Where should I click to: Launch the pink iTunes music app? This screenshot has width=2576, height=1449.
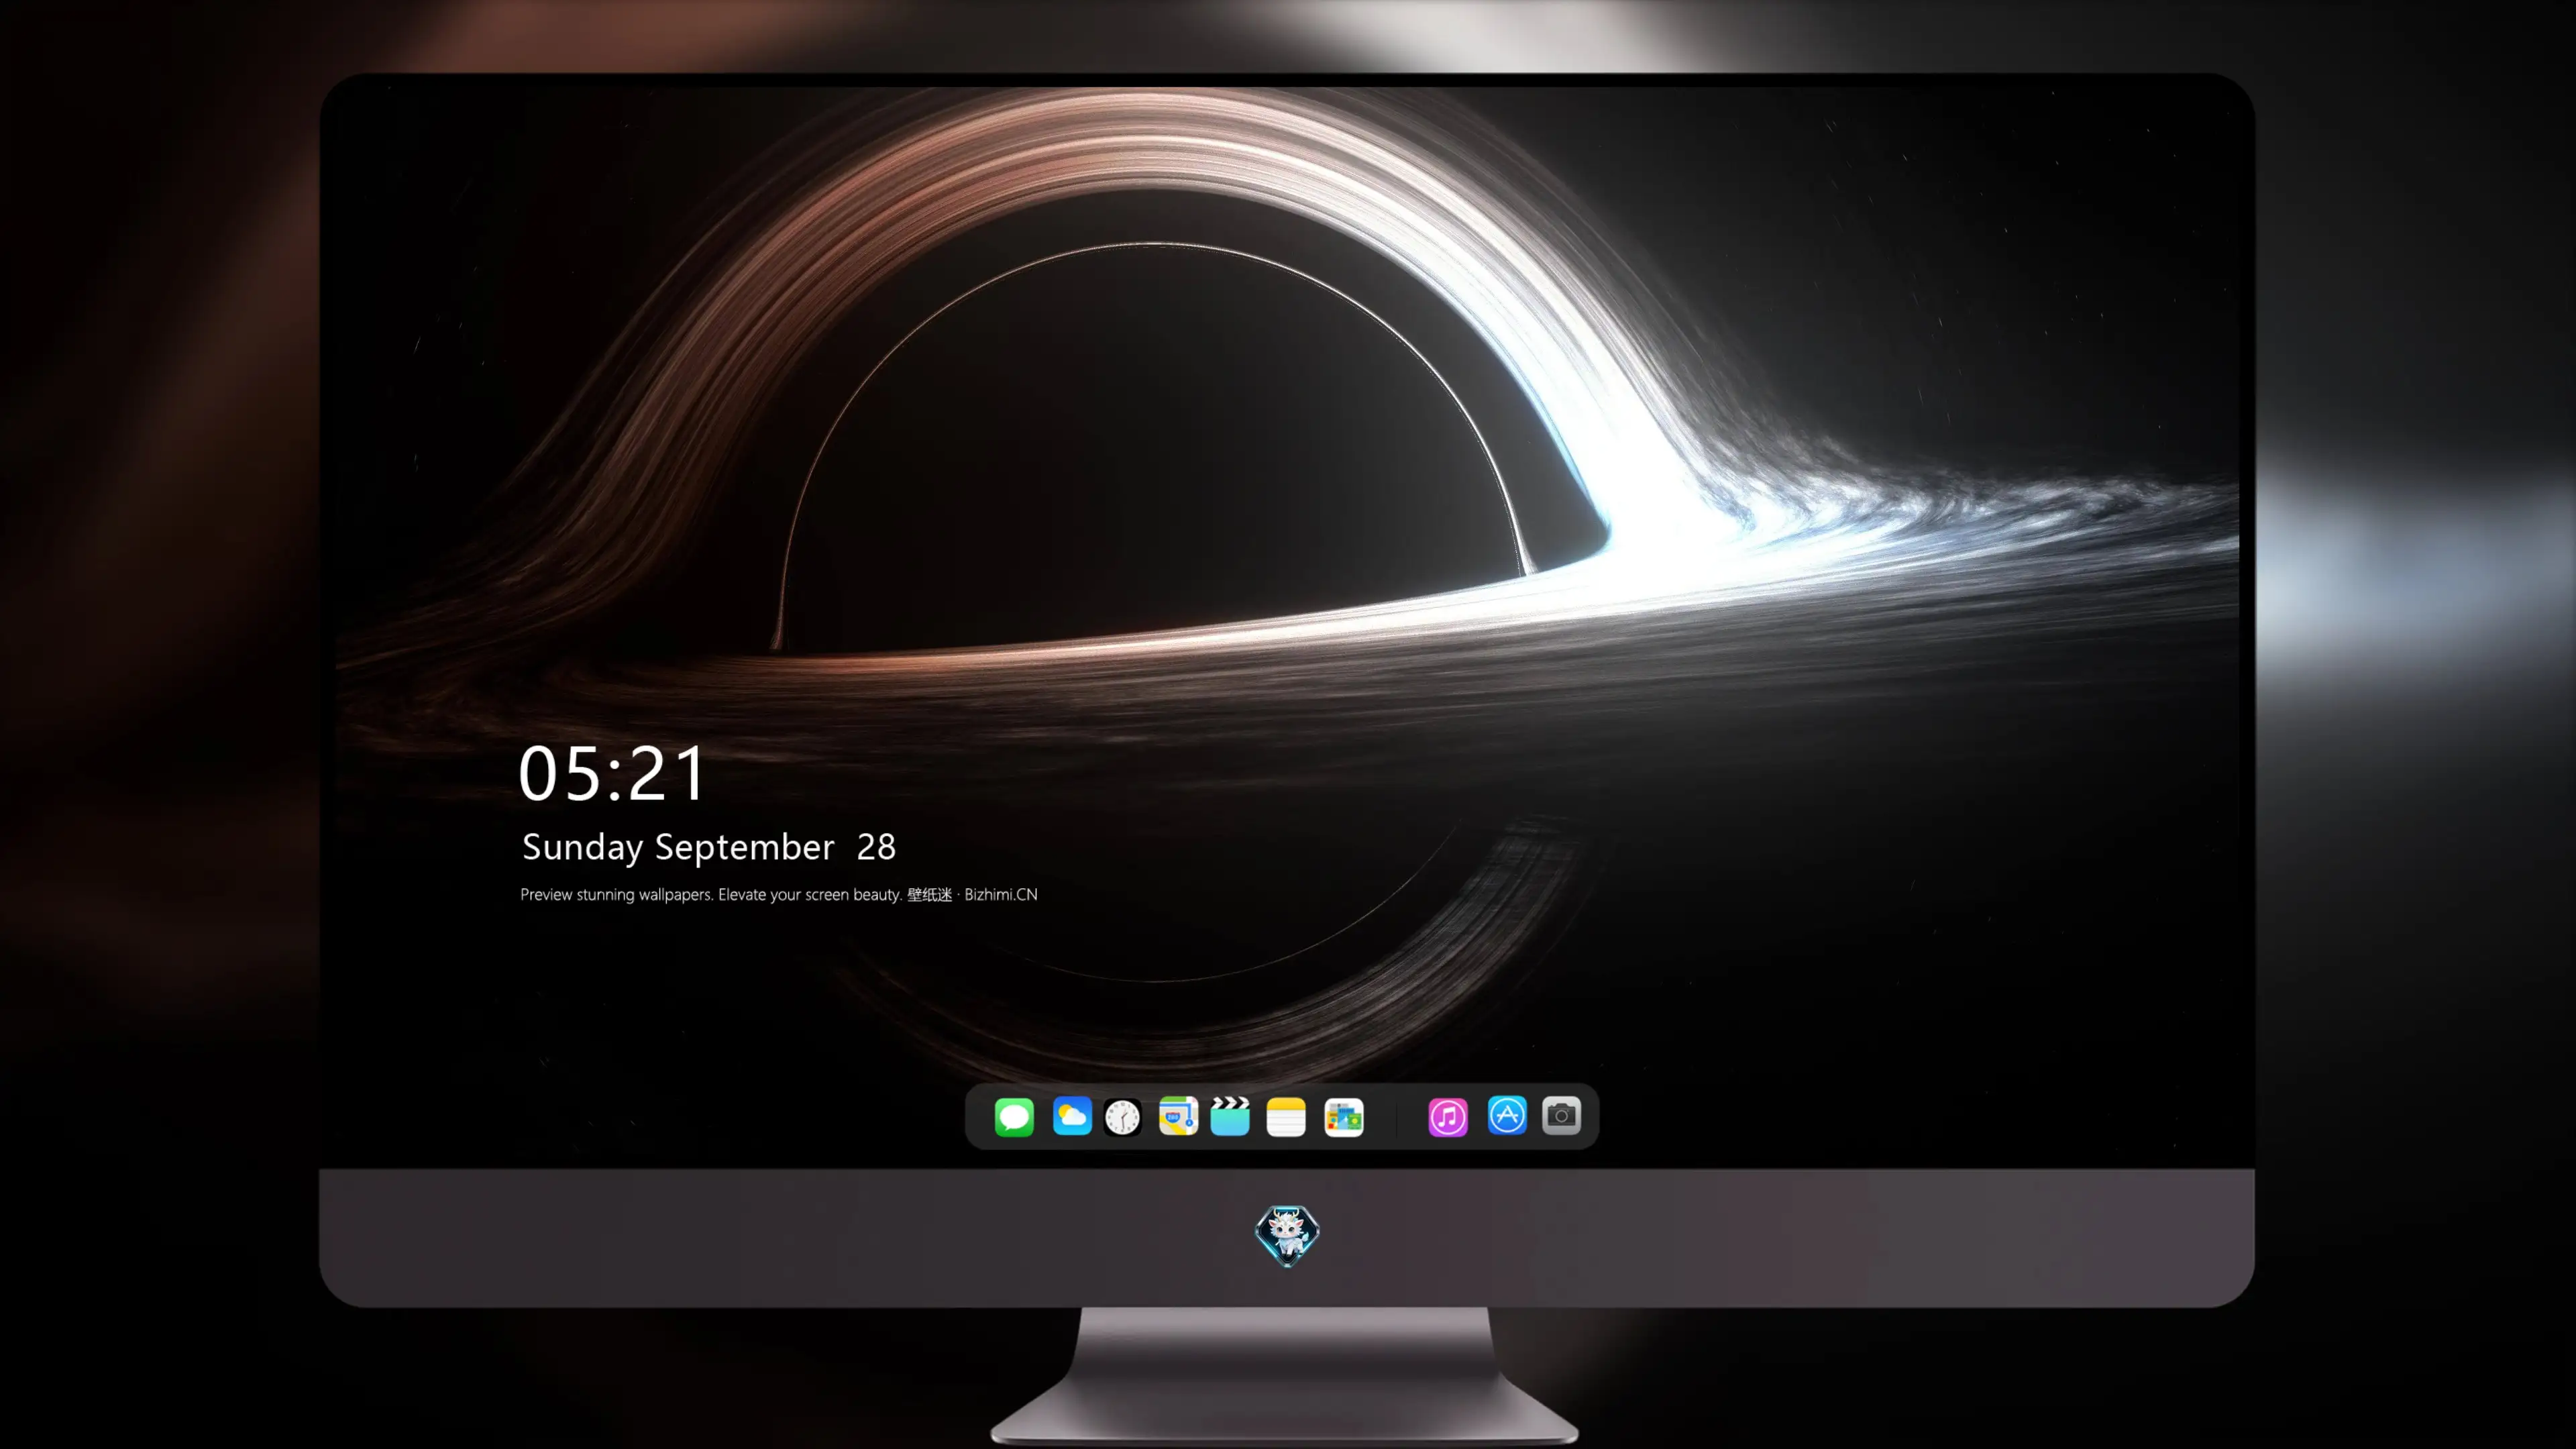coord(1448,1116)
